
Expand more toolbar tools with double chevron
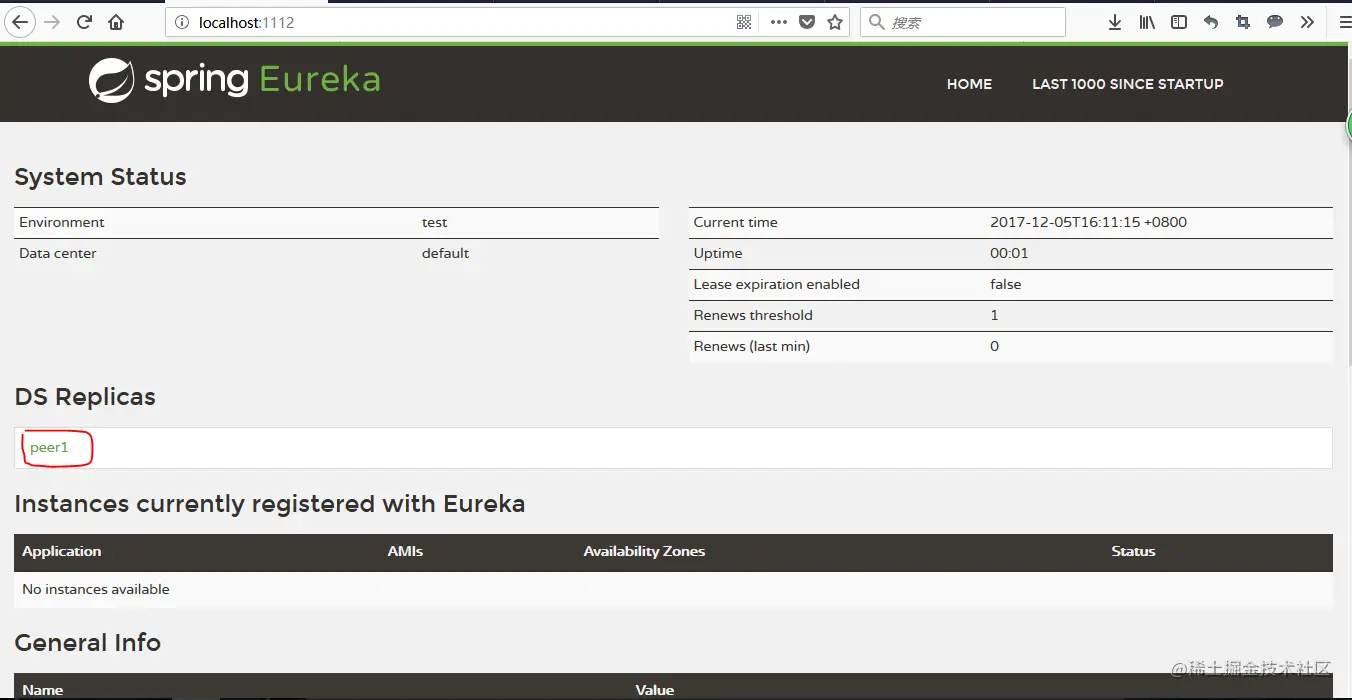coord(1307,22)
